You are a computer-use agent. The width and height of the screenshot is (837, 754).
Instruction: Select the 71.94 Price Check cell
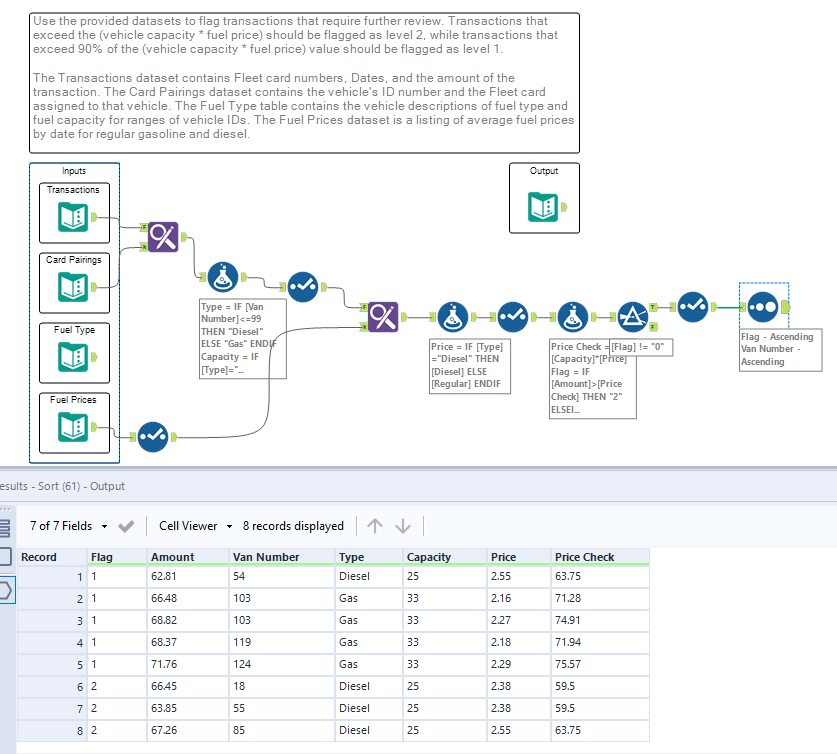(x=600, y=642)
